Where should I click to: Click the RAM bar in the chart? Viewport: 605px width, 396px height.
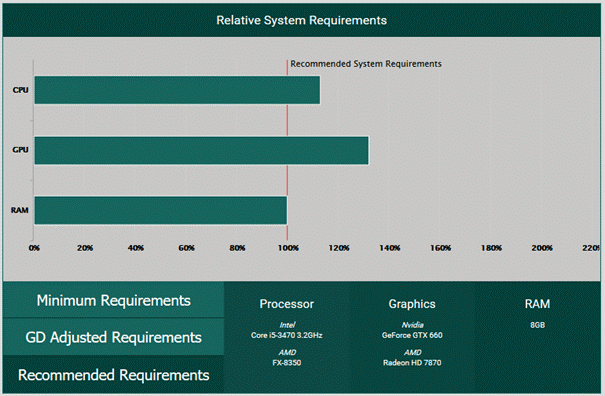[161, 210]
